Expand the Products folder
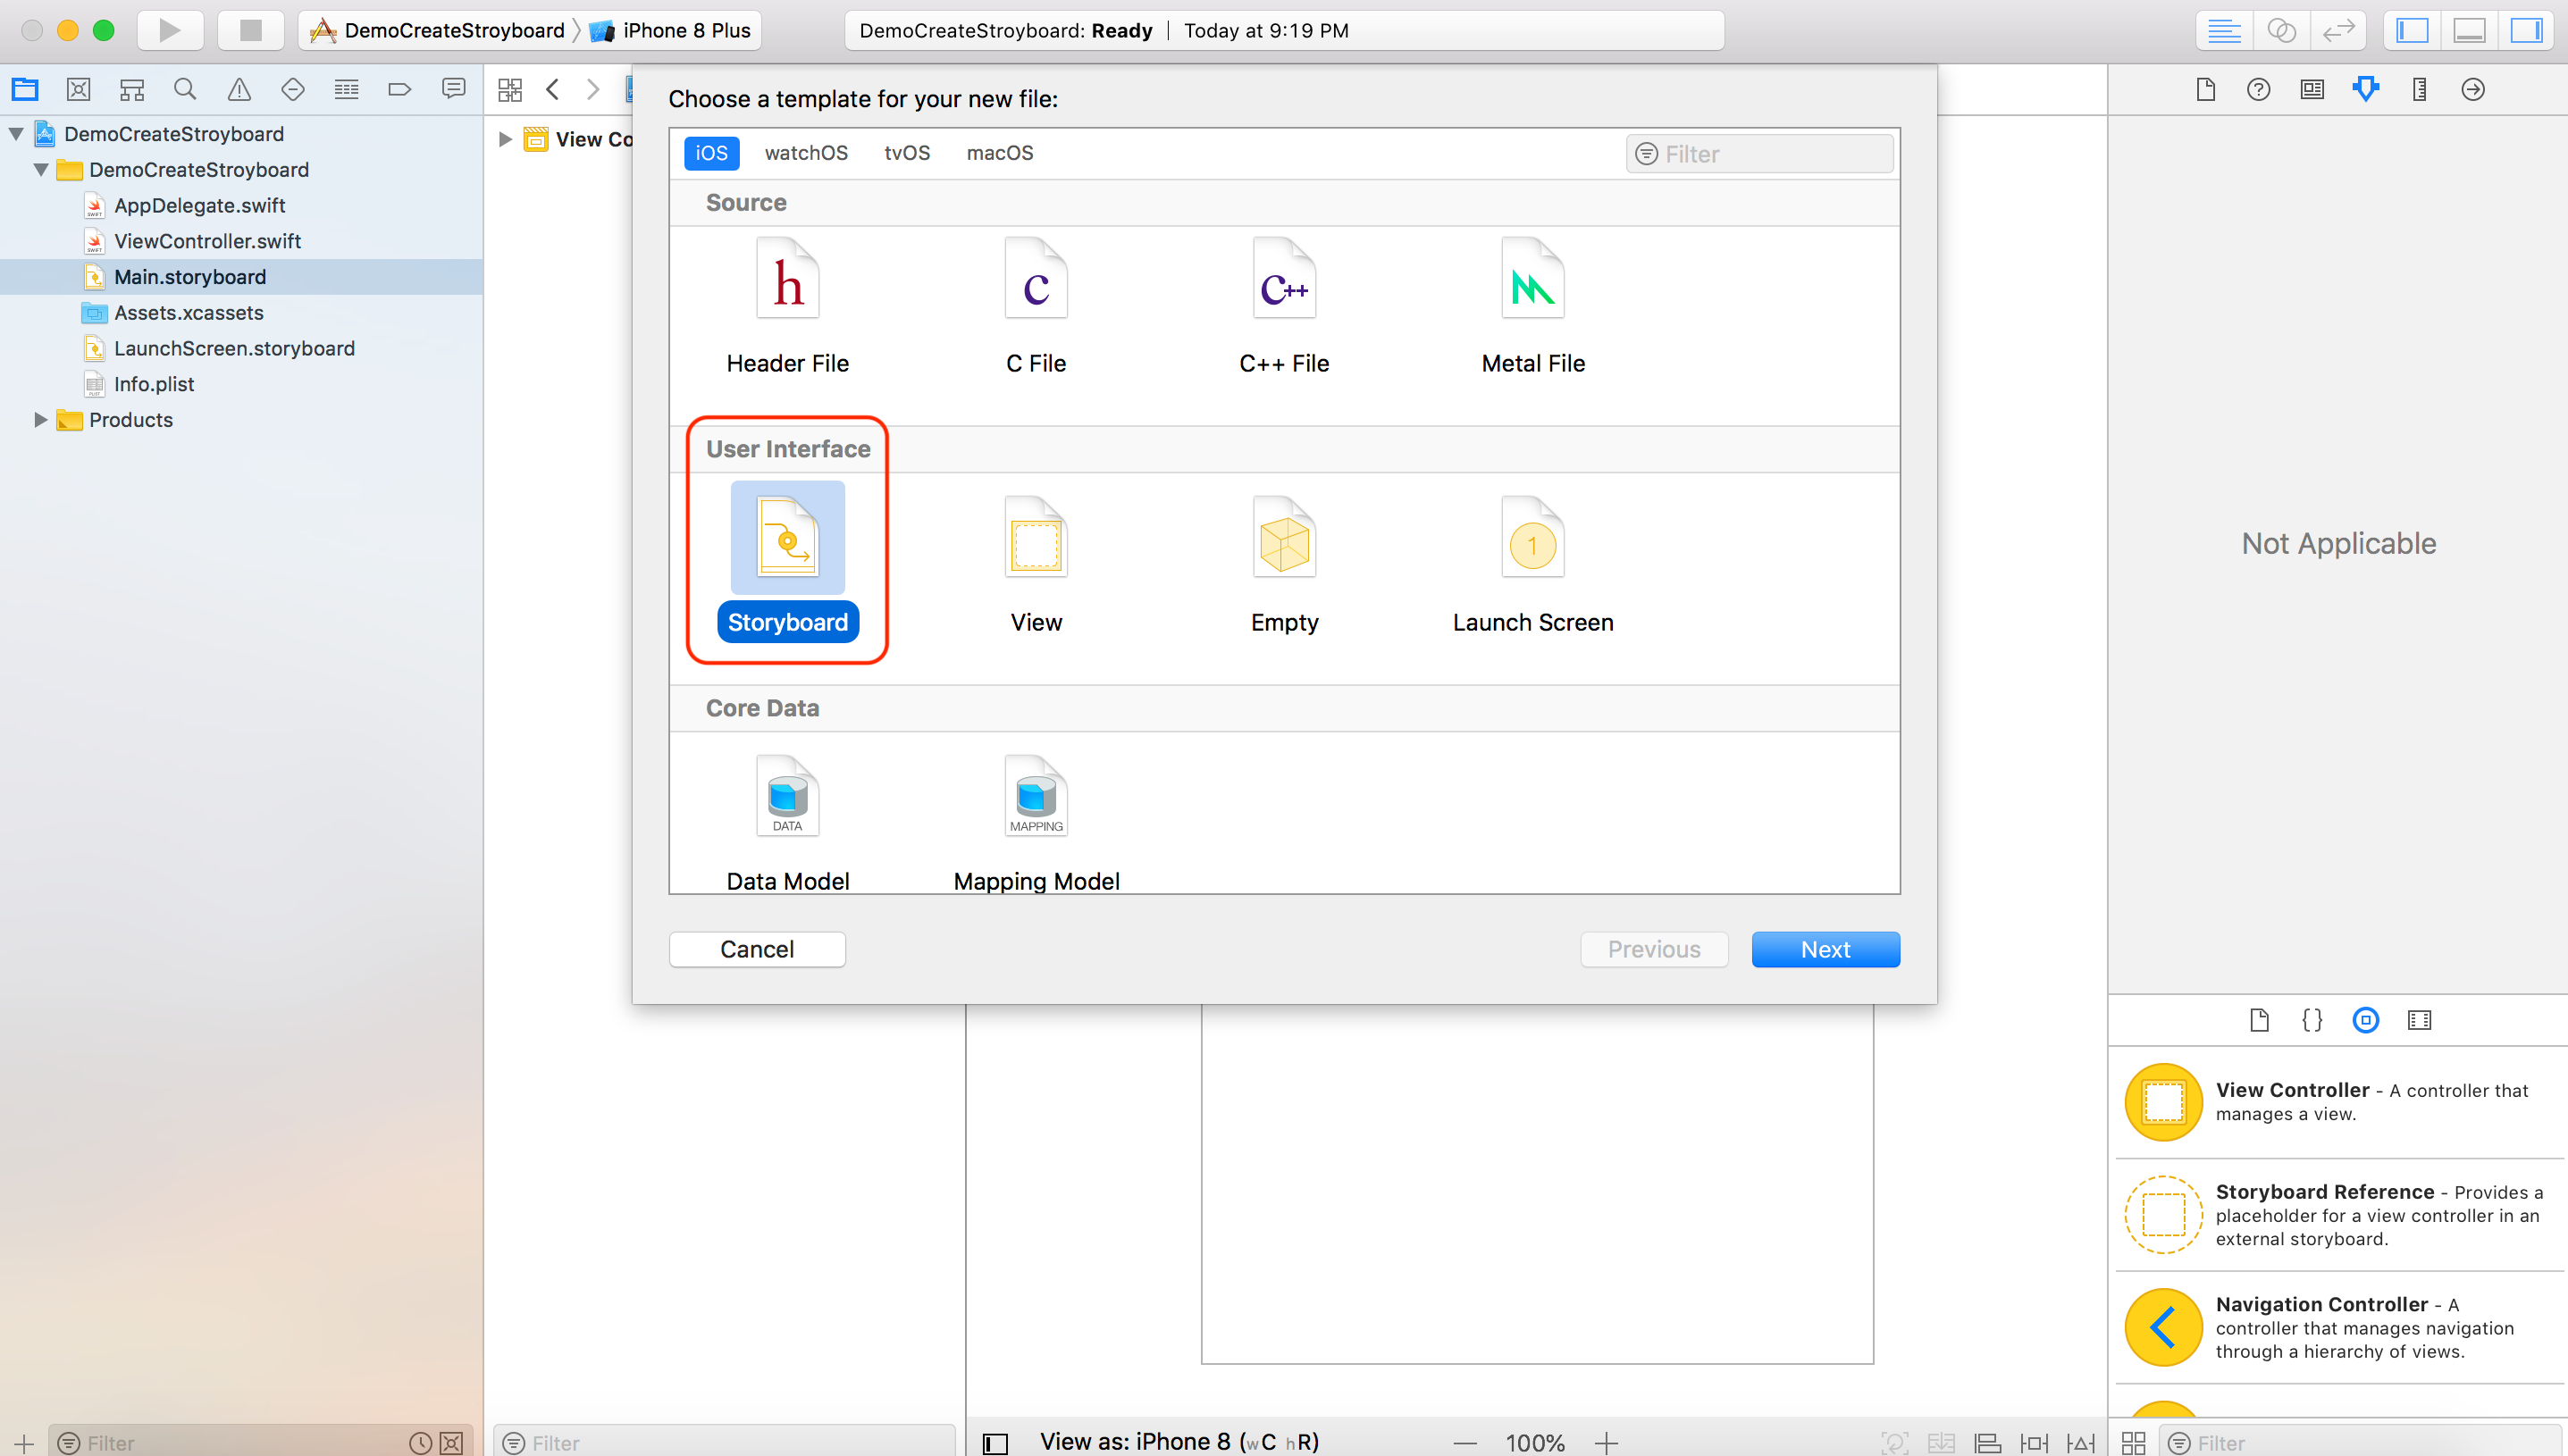 40,420
